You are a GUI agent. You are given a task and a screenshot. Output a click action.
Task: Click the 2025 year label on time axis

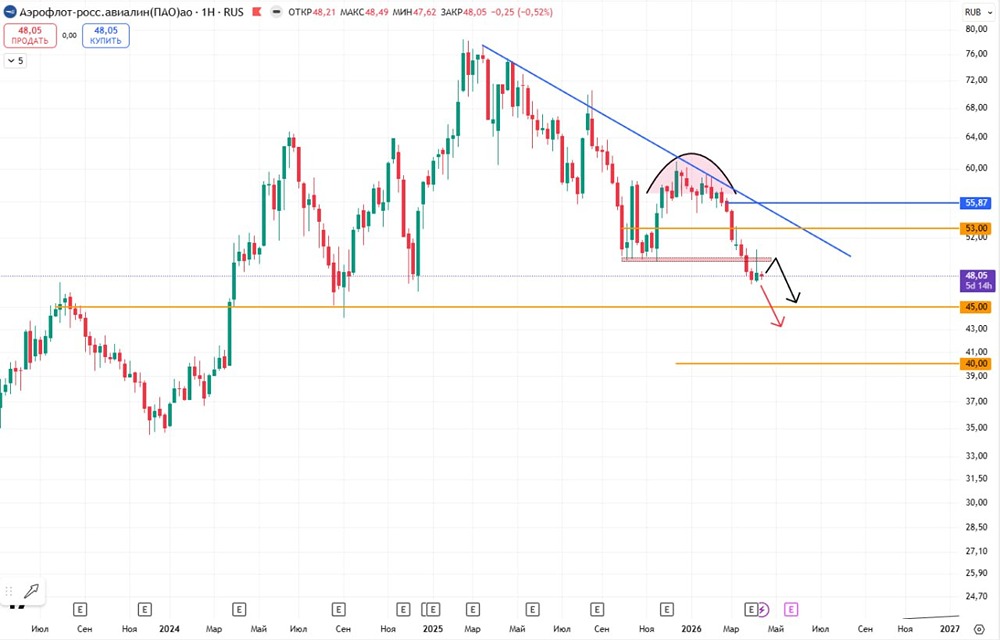coord(432,629)
